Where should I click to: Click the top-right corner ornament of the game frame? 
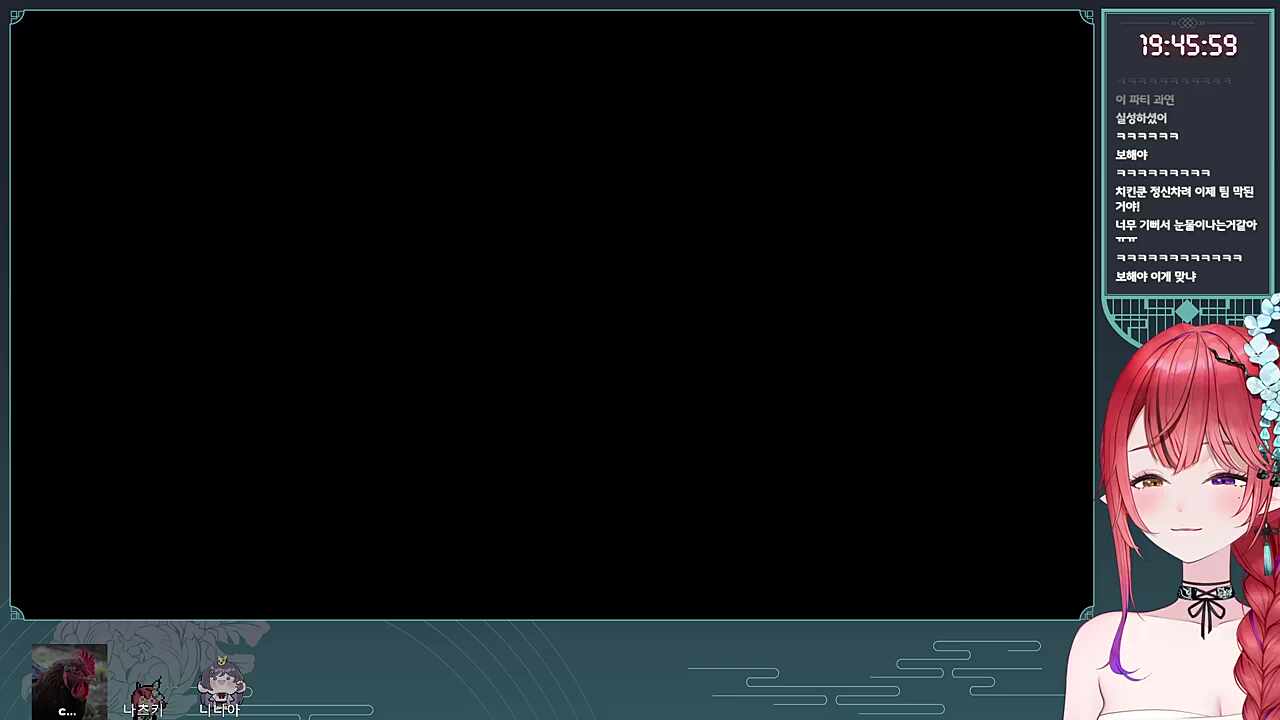tap(1086, 17)
